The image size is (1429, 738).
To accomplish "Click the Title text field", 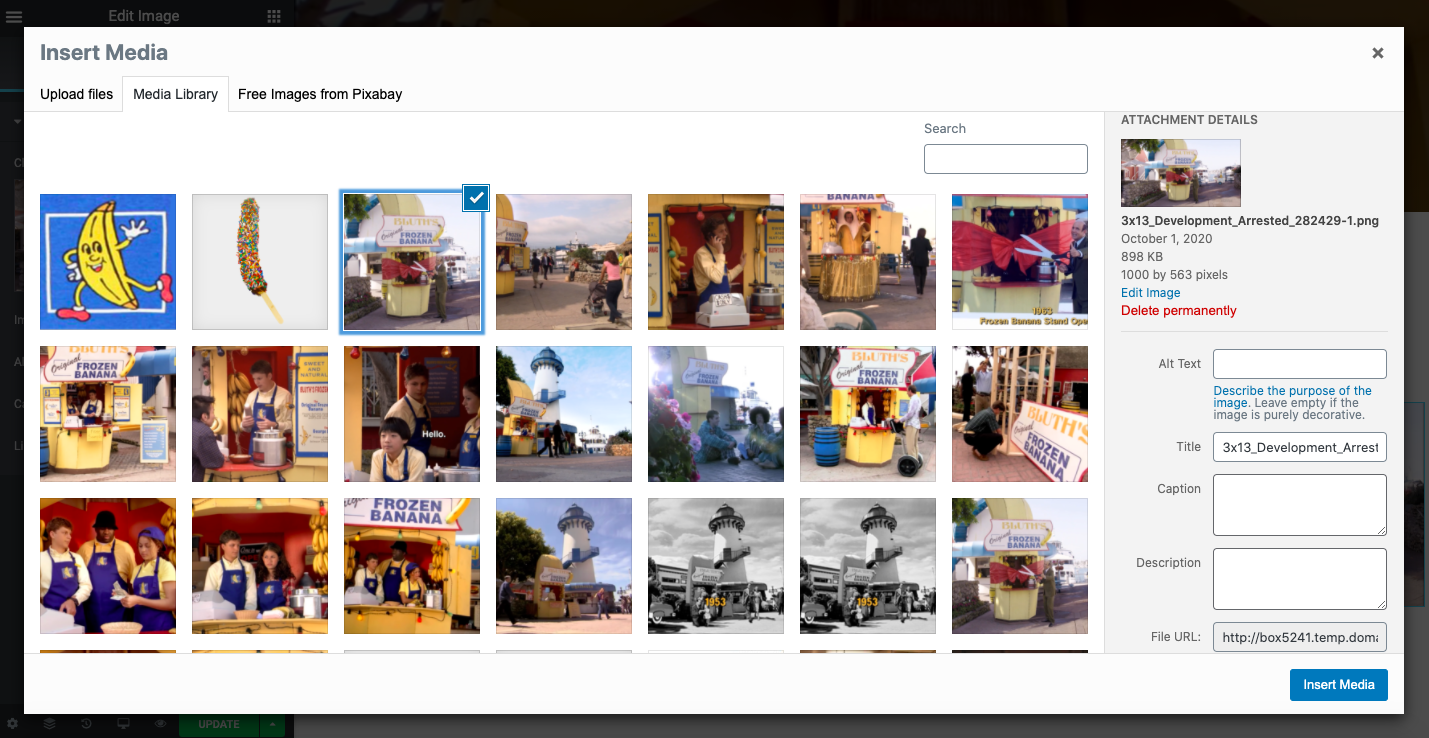I will point(1300,447).
